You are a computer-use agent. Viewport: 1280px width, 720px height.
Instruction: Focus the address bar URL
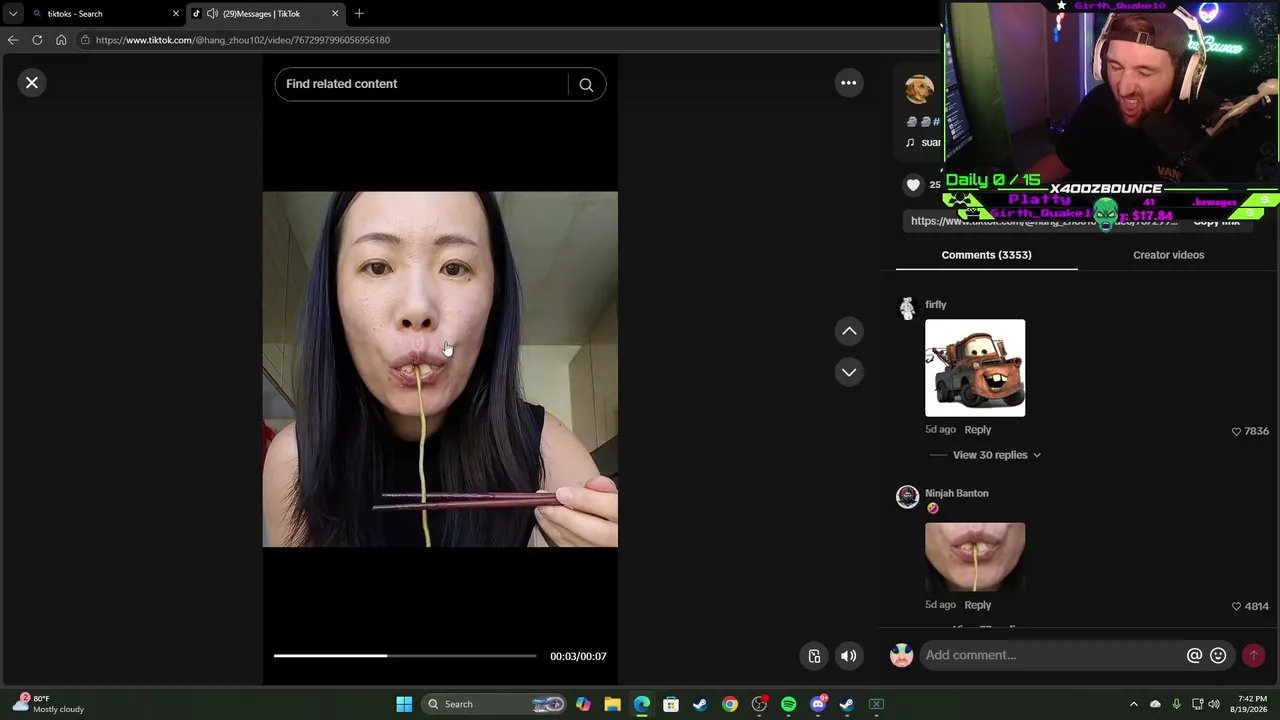243,40
